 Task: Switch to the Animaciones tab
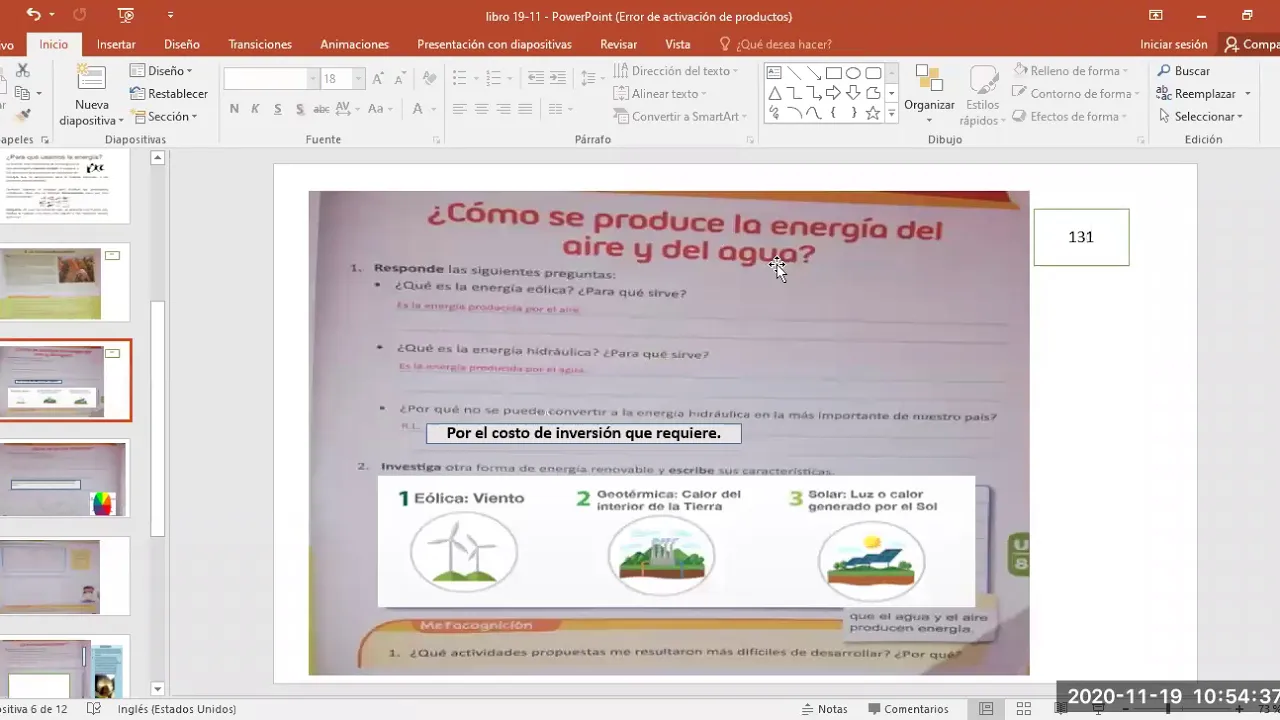[x=354, y=44]
